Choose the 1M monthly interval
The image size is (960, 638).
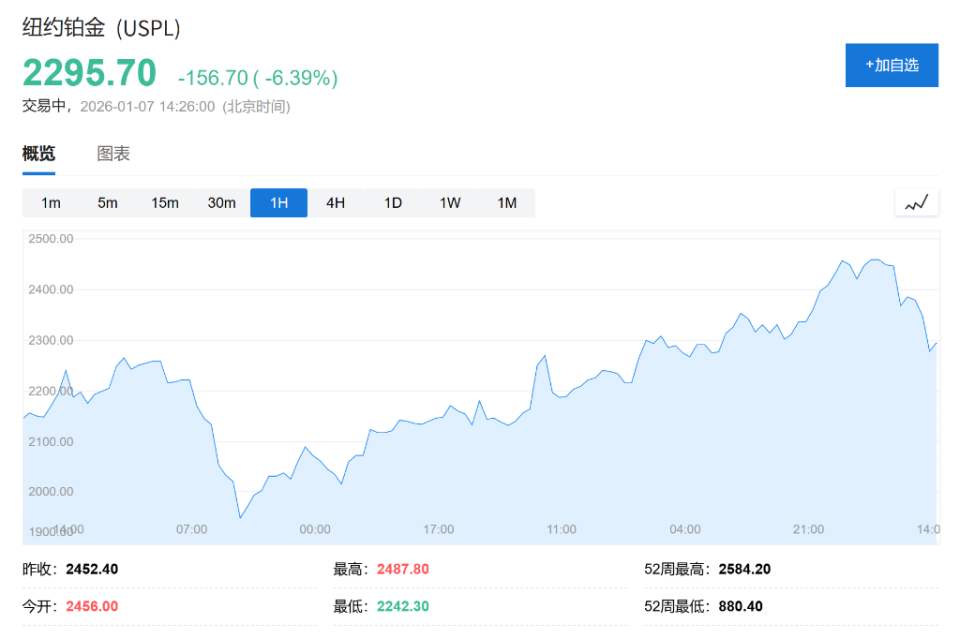point(507,203)
